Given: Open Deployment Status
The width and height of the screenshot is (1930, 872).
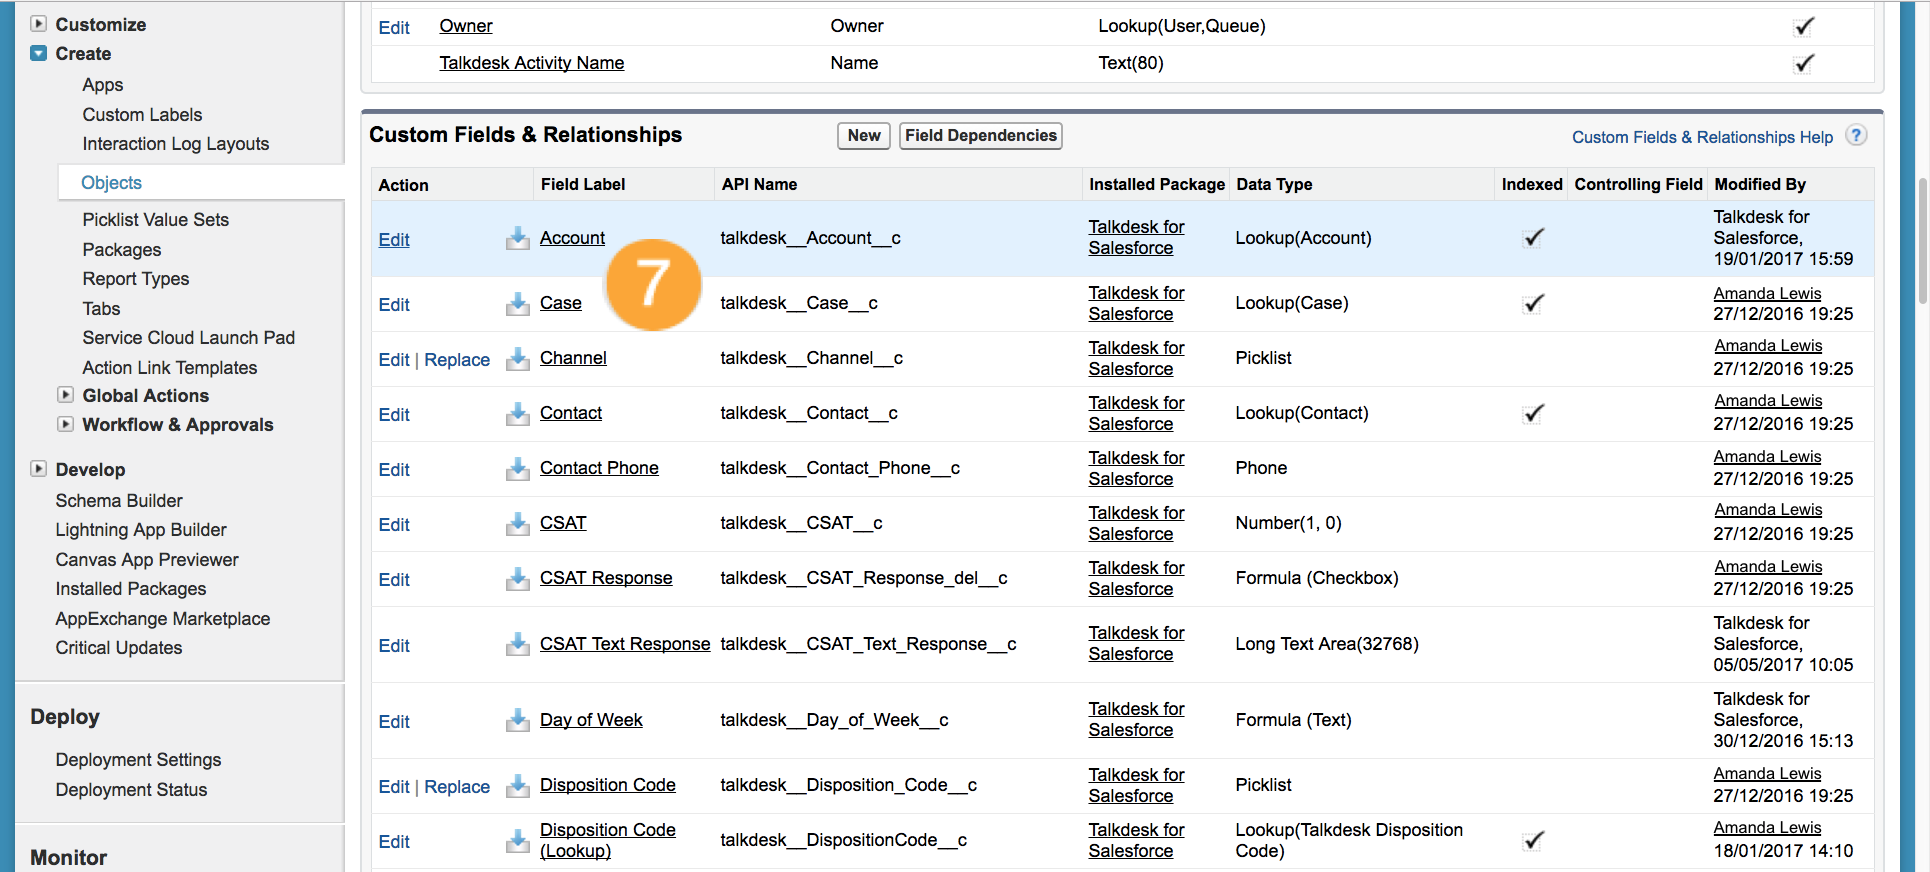Looking at the screenshot, I should (131, 790).
